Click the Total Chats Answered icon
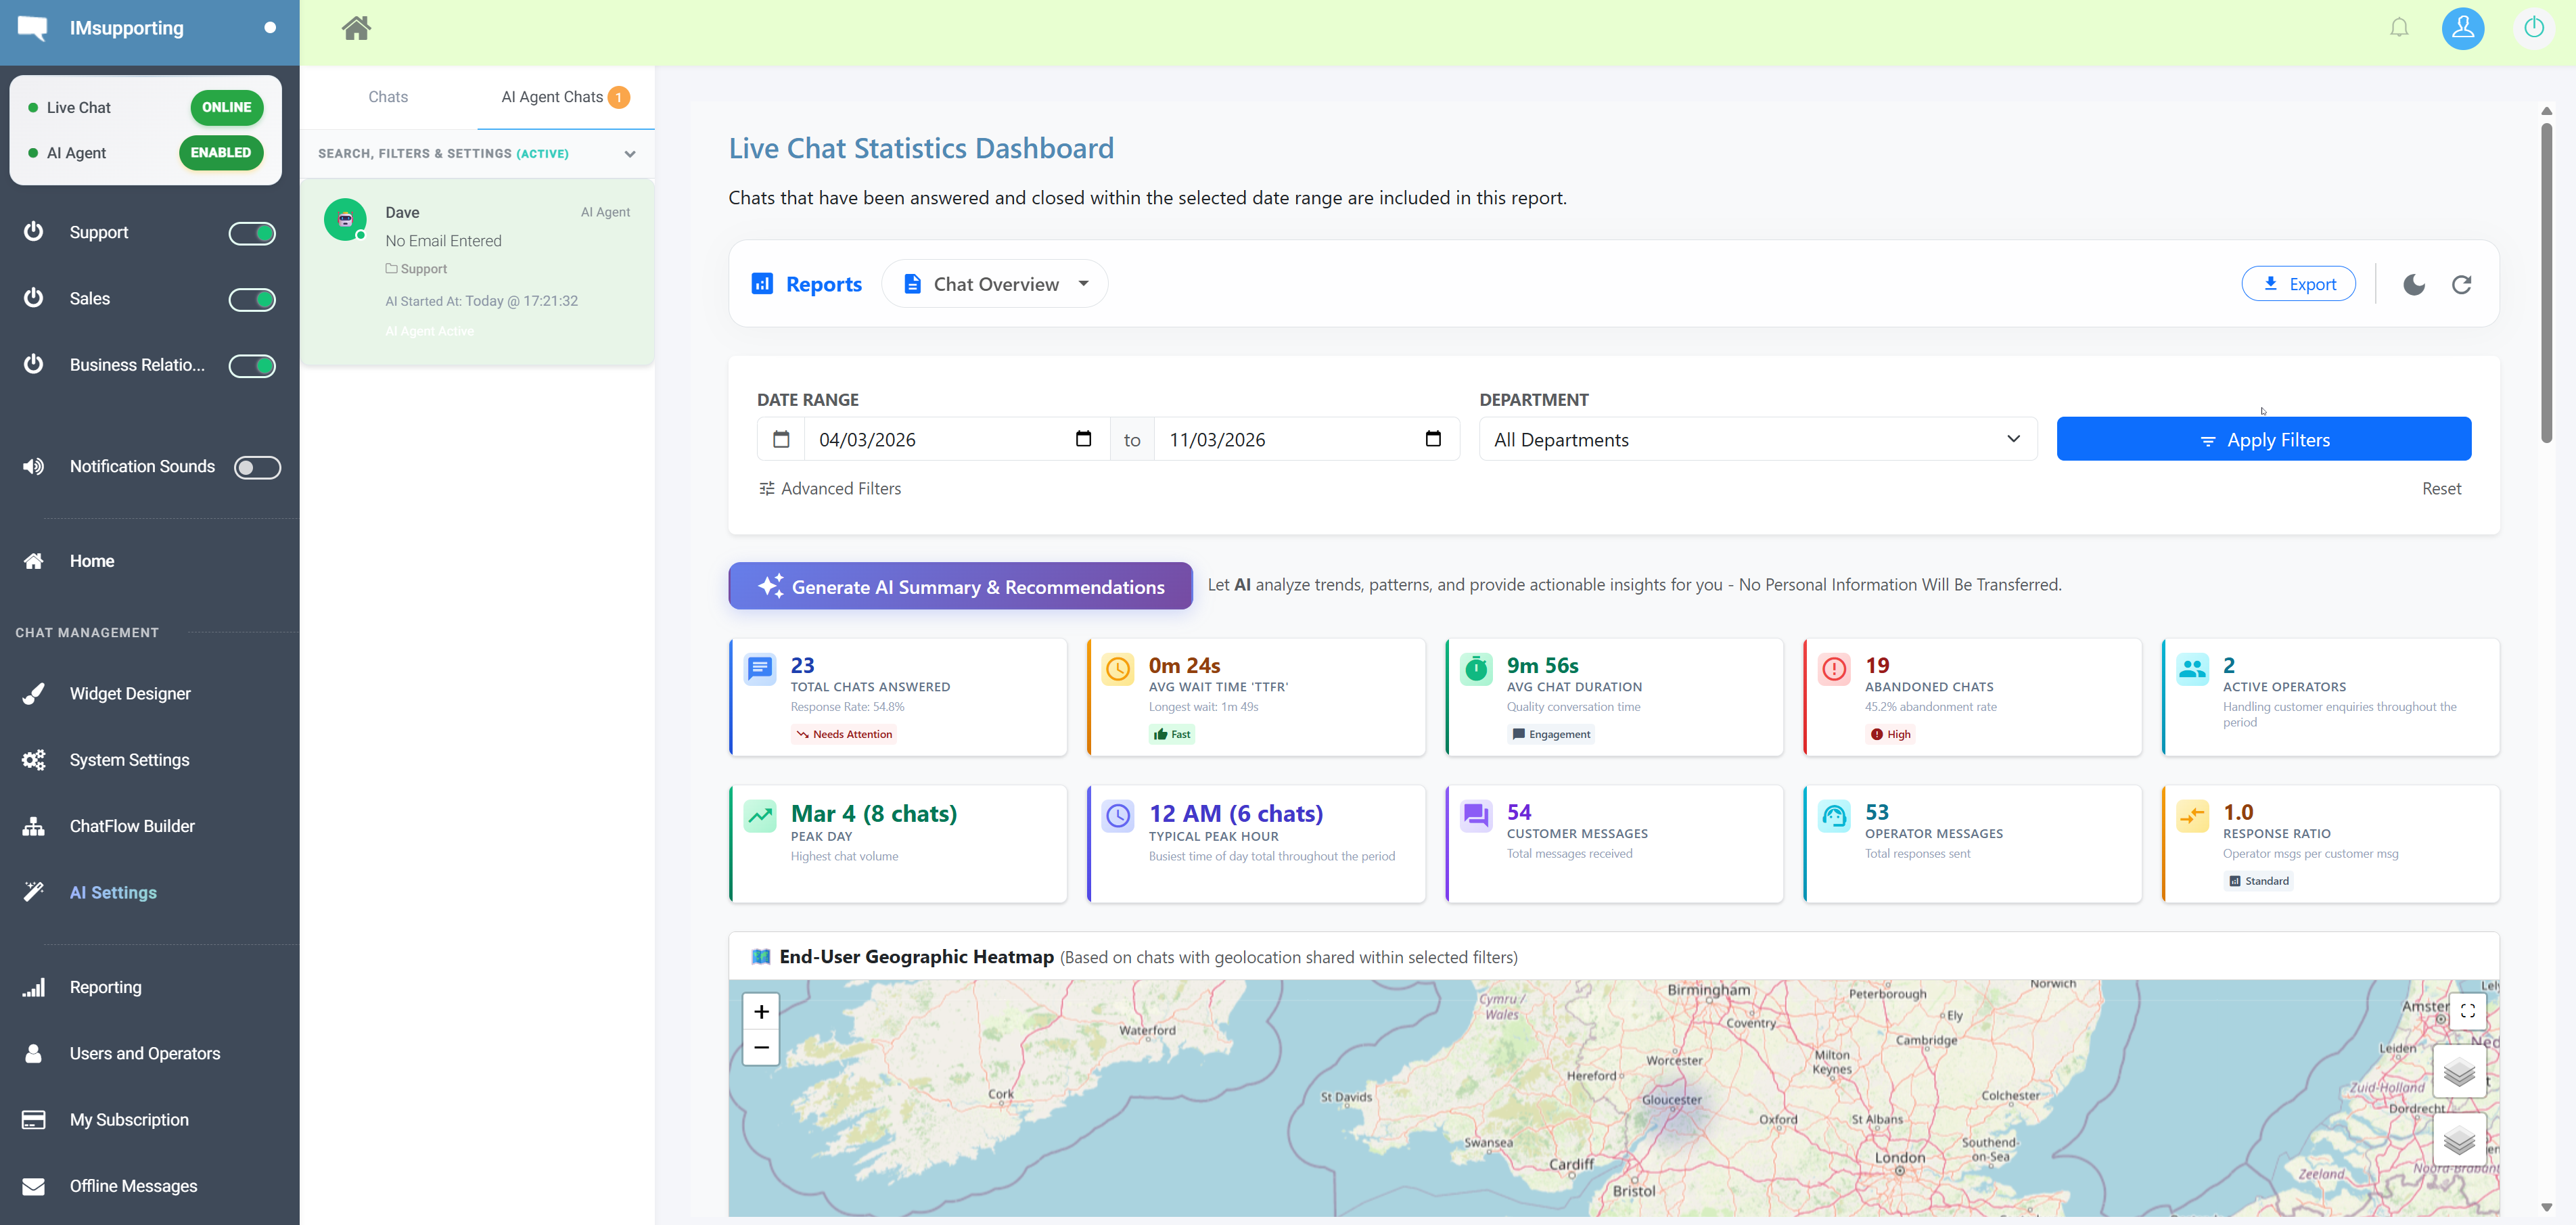 [x=760, y=669]
